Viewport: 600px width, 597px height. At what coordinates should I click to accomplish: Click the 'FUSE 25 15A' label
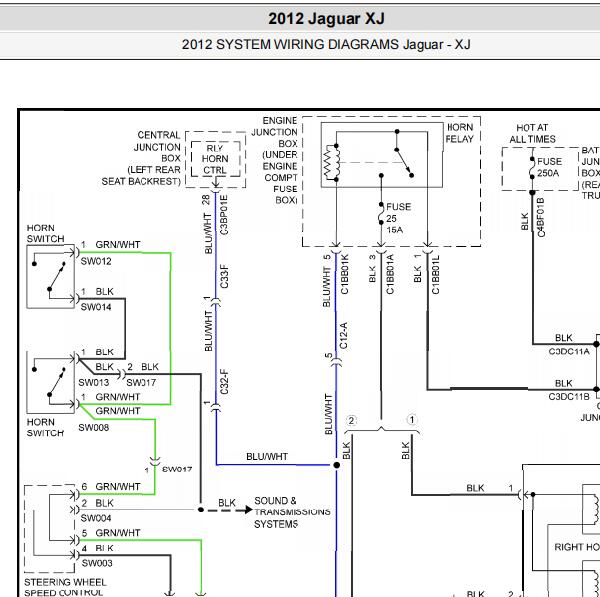[398, 218]
